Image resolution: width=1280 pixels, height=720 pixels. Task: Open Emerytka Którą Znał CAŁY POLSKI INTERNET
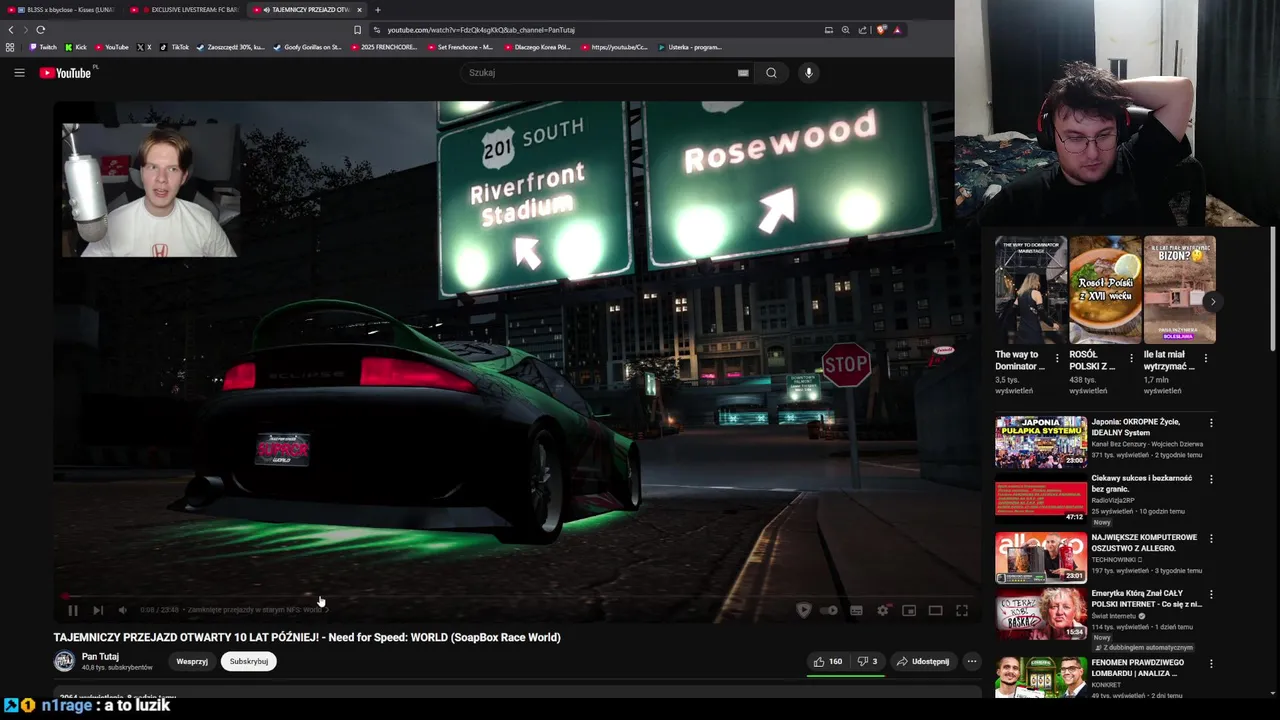pos(1146,598)
